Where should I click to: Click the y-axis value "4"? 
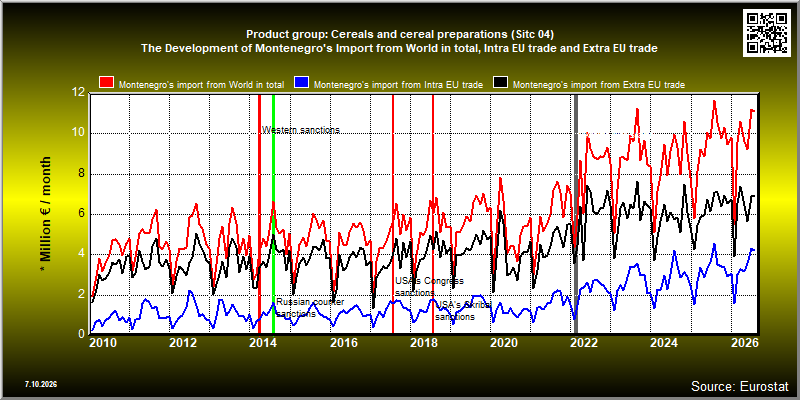coord(81,254)
